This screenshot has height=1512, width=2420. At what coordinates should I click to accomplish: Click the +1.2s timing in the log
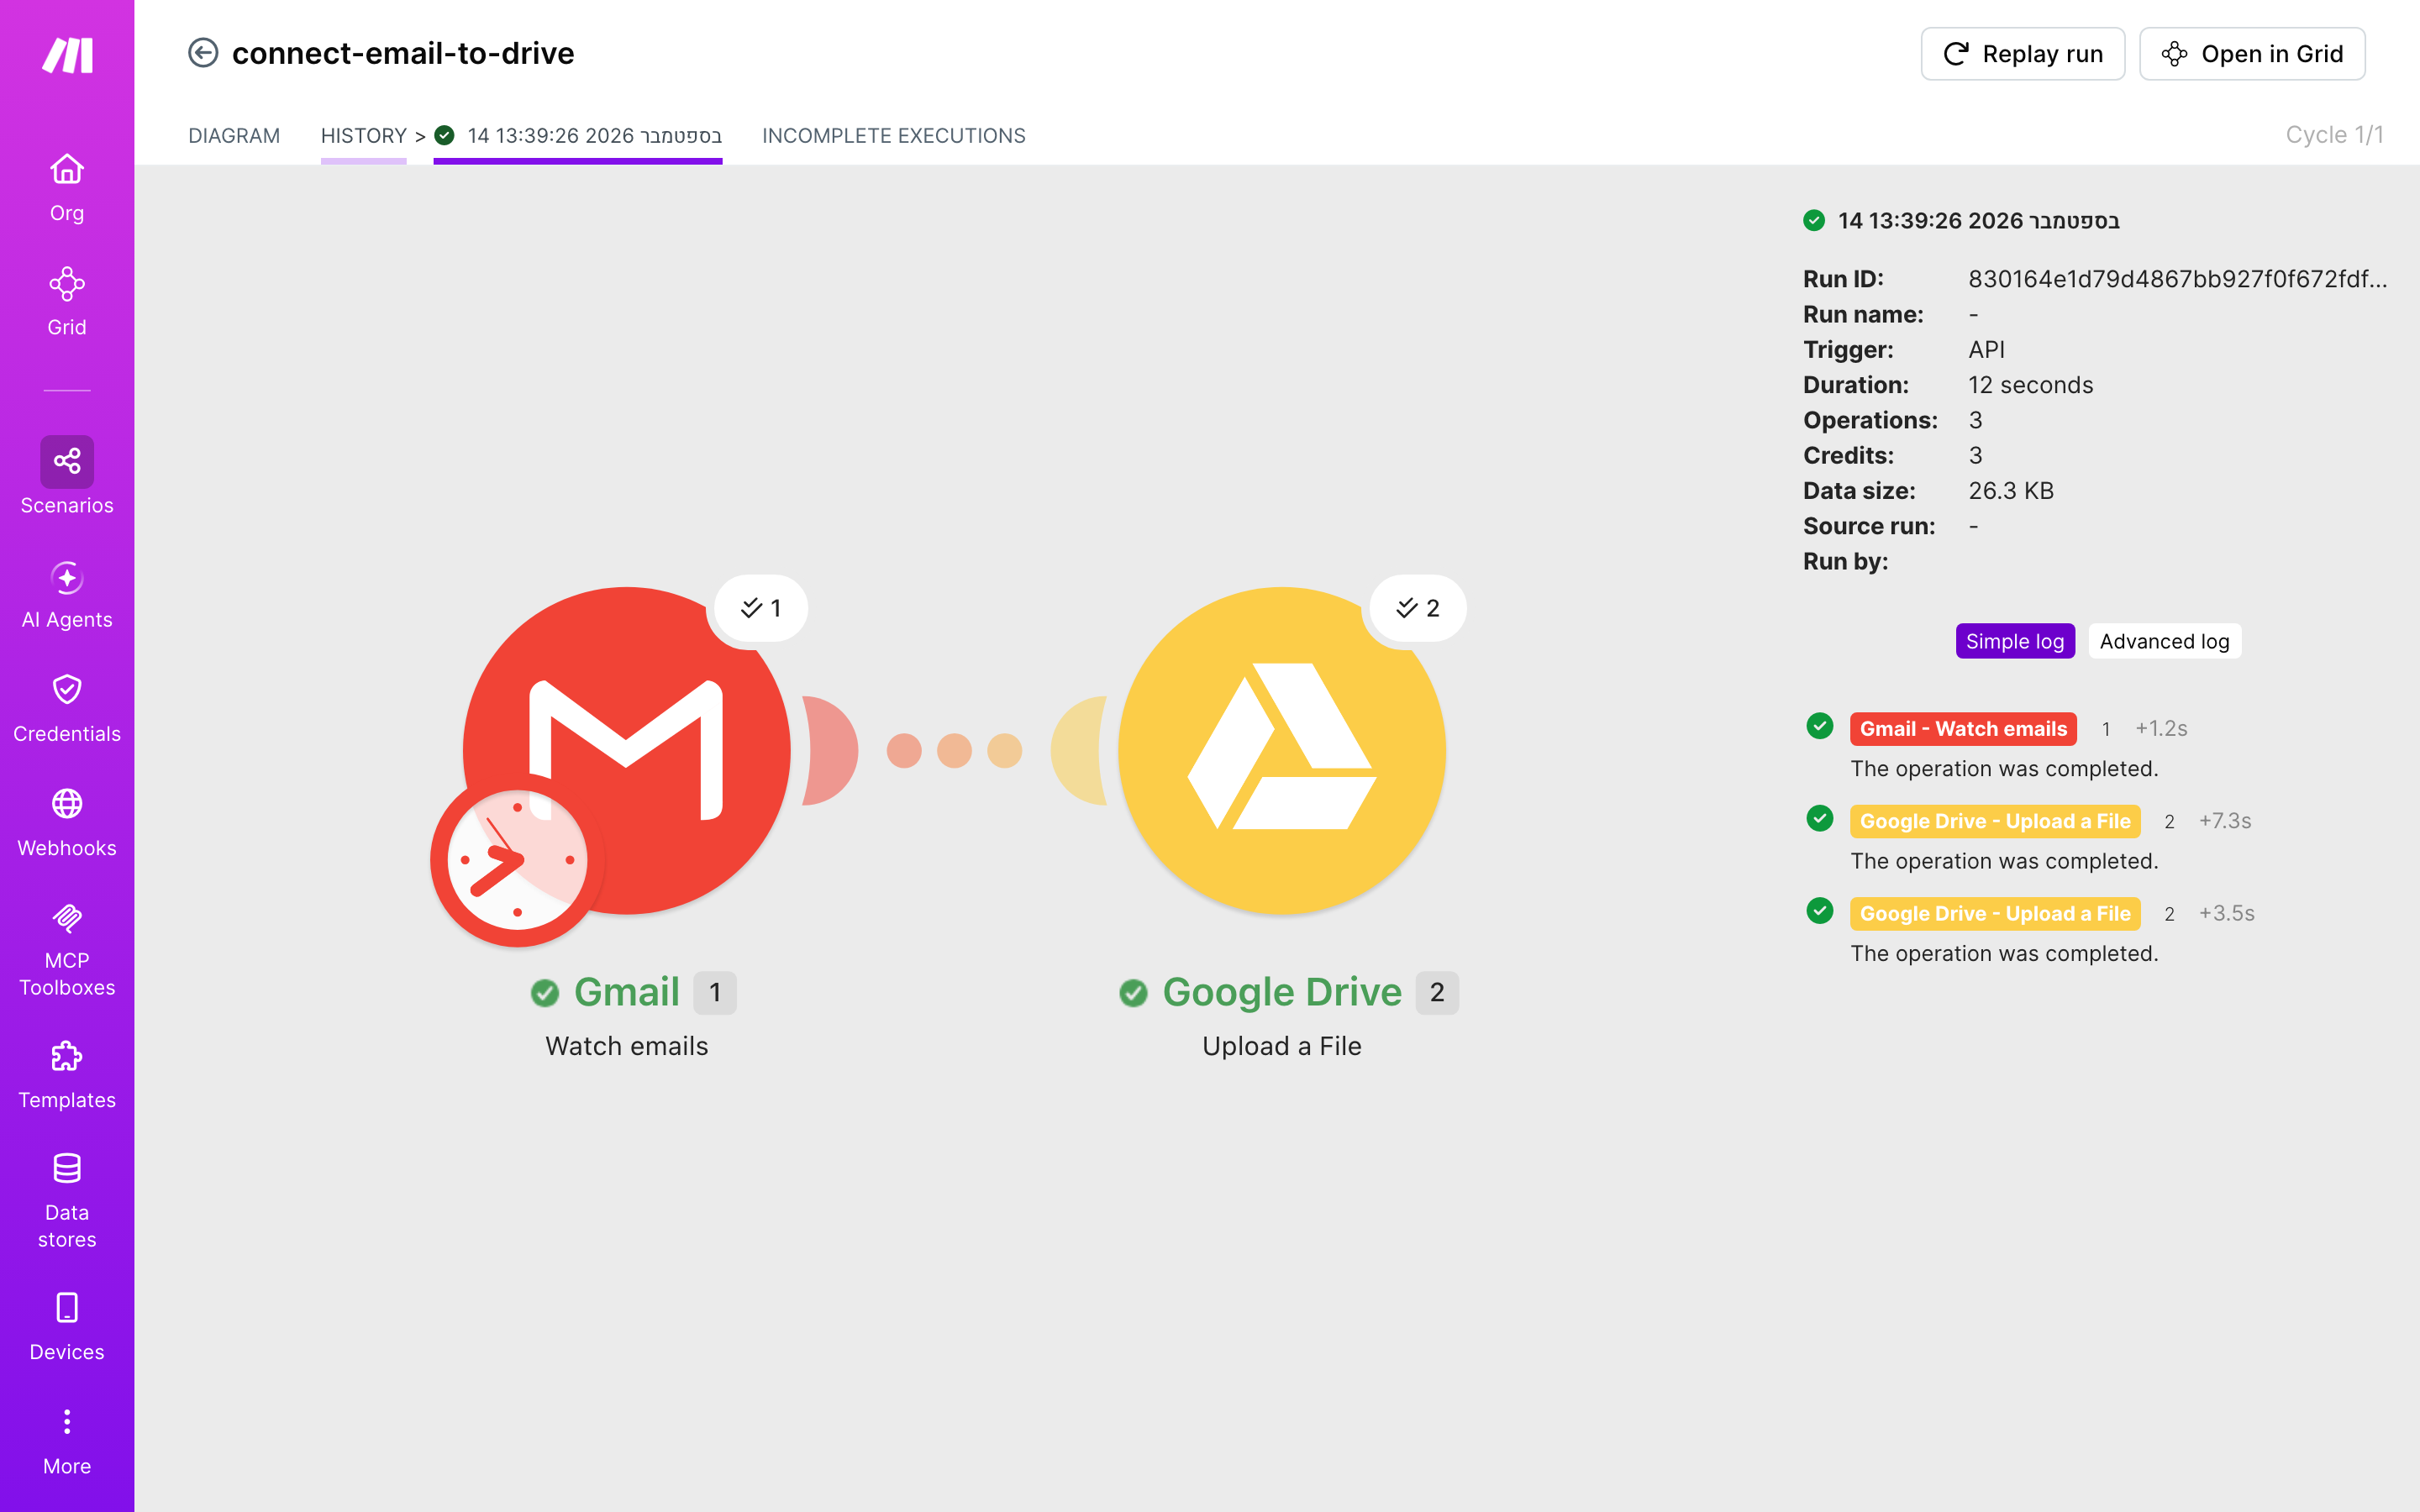point(2161,729)
